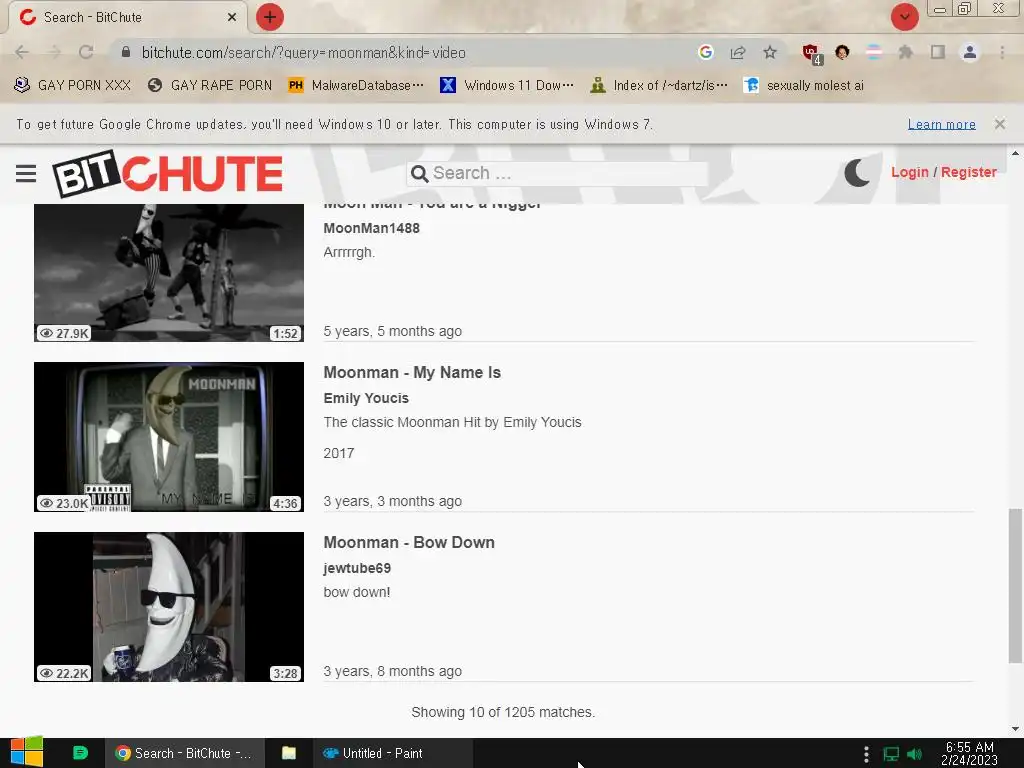The width and height of the screenshot is (1024, 768).
Task: Open the uBlock shield extension icon
Action: [x=812, y=54]
